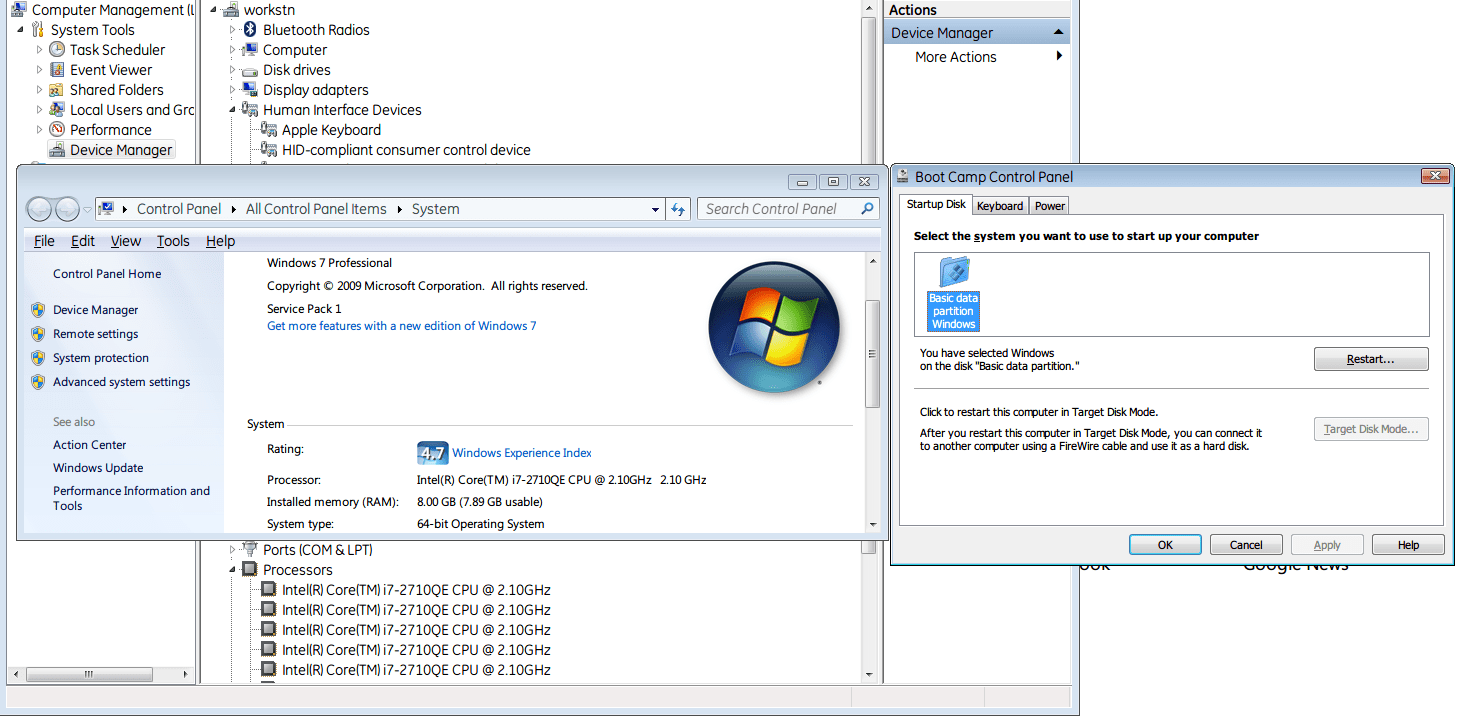Viewport: 1457px width, 717px height.
Task: Open the address bar history dropdown arrow
Action: coord(656,209)
